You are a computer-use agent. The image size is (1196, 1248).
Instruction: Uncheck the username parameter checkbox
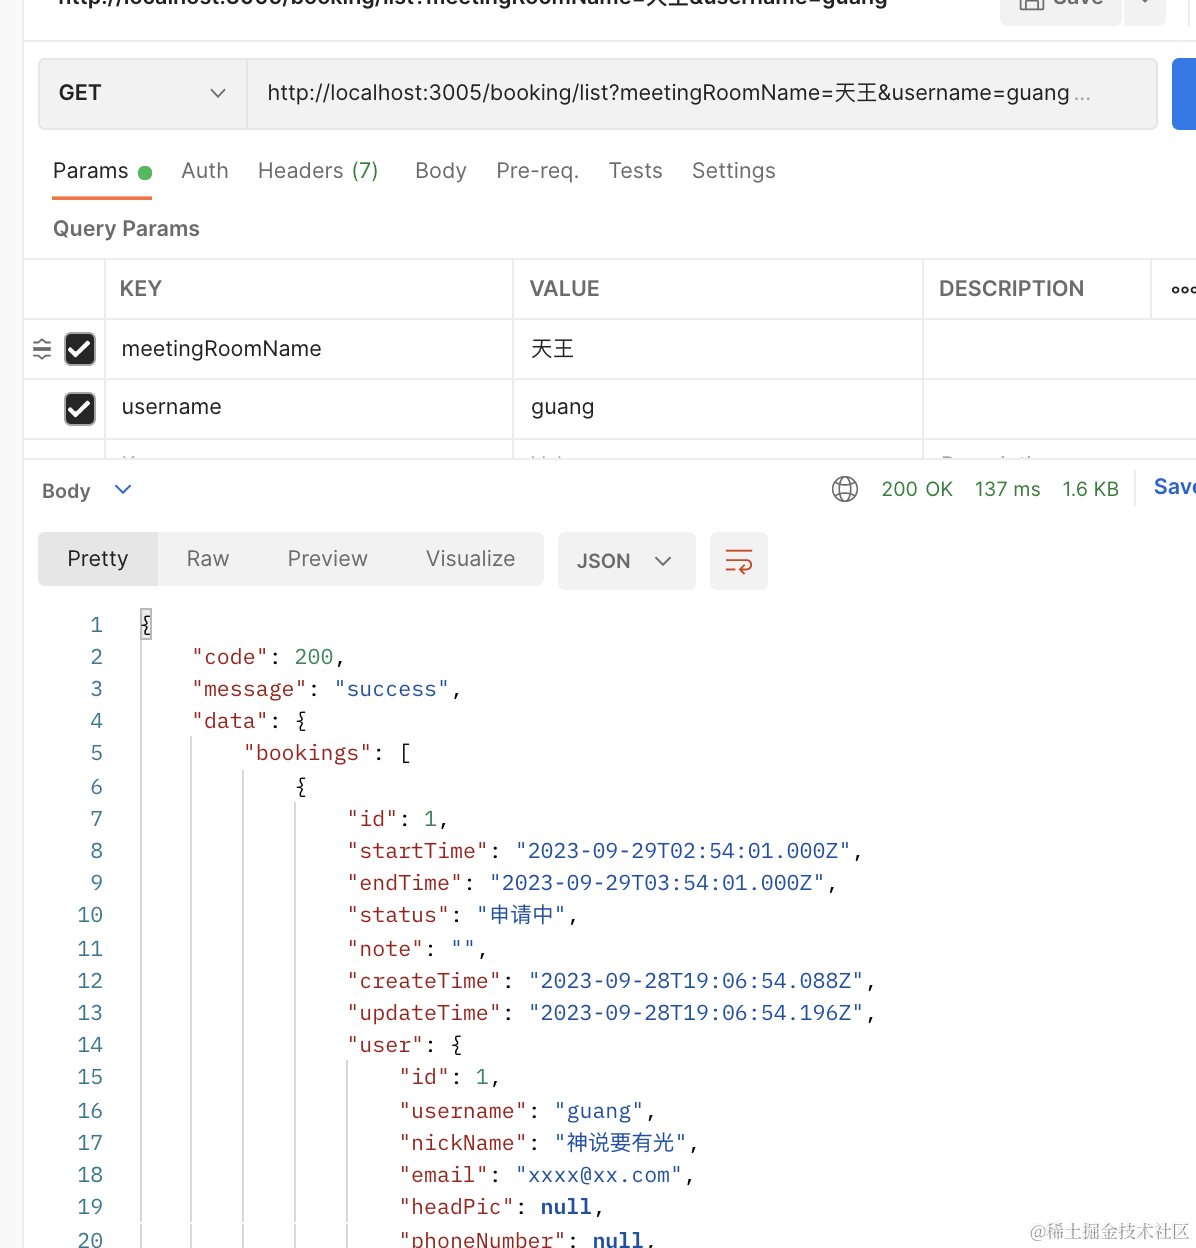80,408
